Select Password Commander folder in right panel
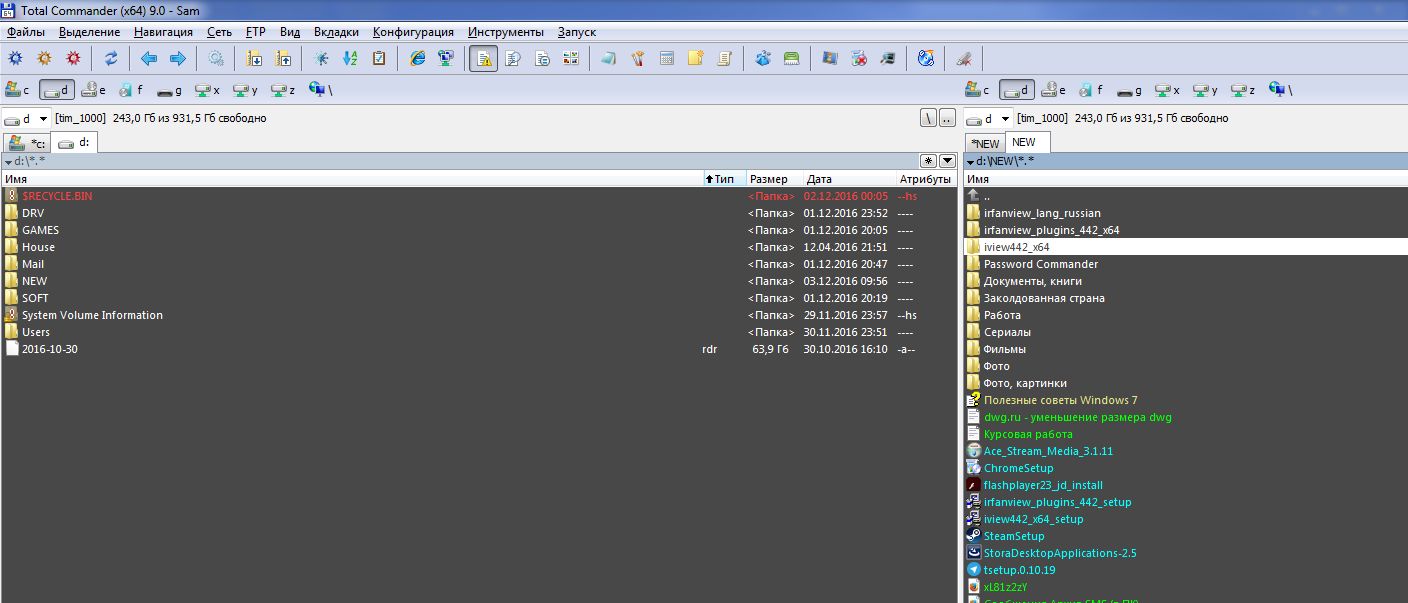This screenshot has height=603, width=1408. [x=1186, y=264]
